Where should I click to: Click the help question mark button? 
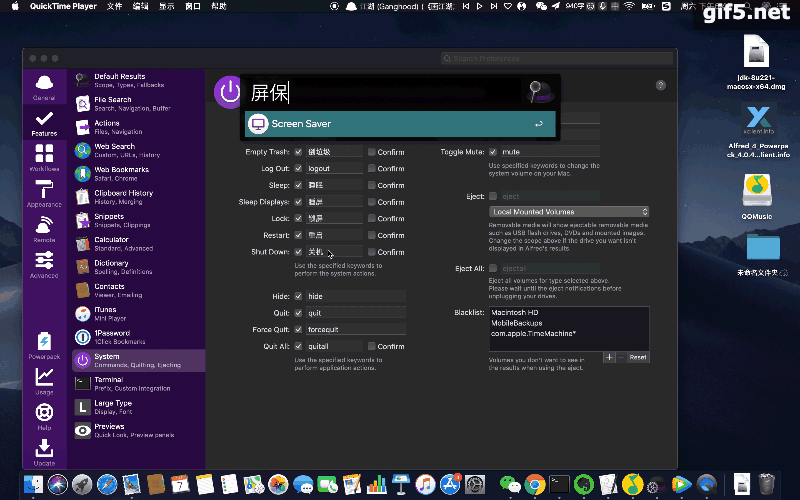coord(661,85)
